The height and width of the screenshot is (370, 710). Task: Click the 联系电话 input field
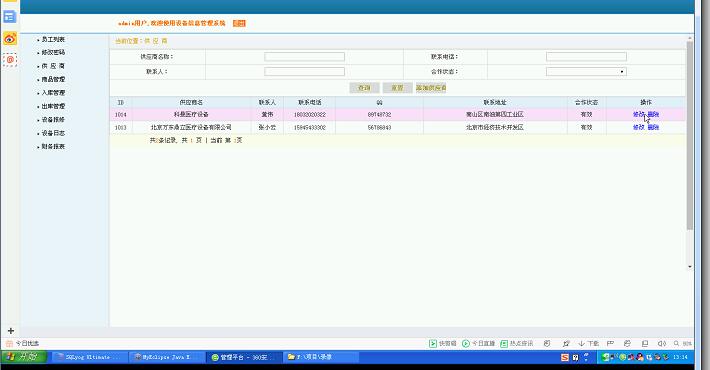(586, 57)
